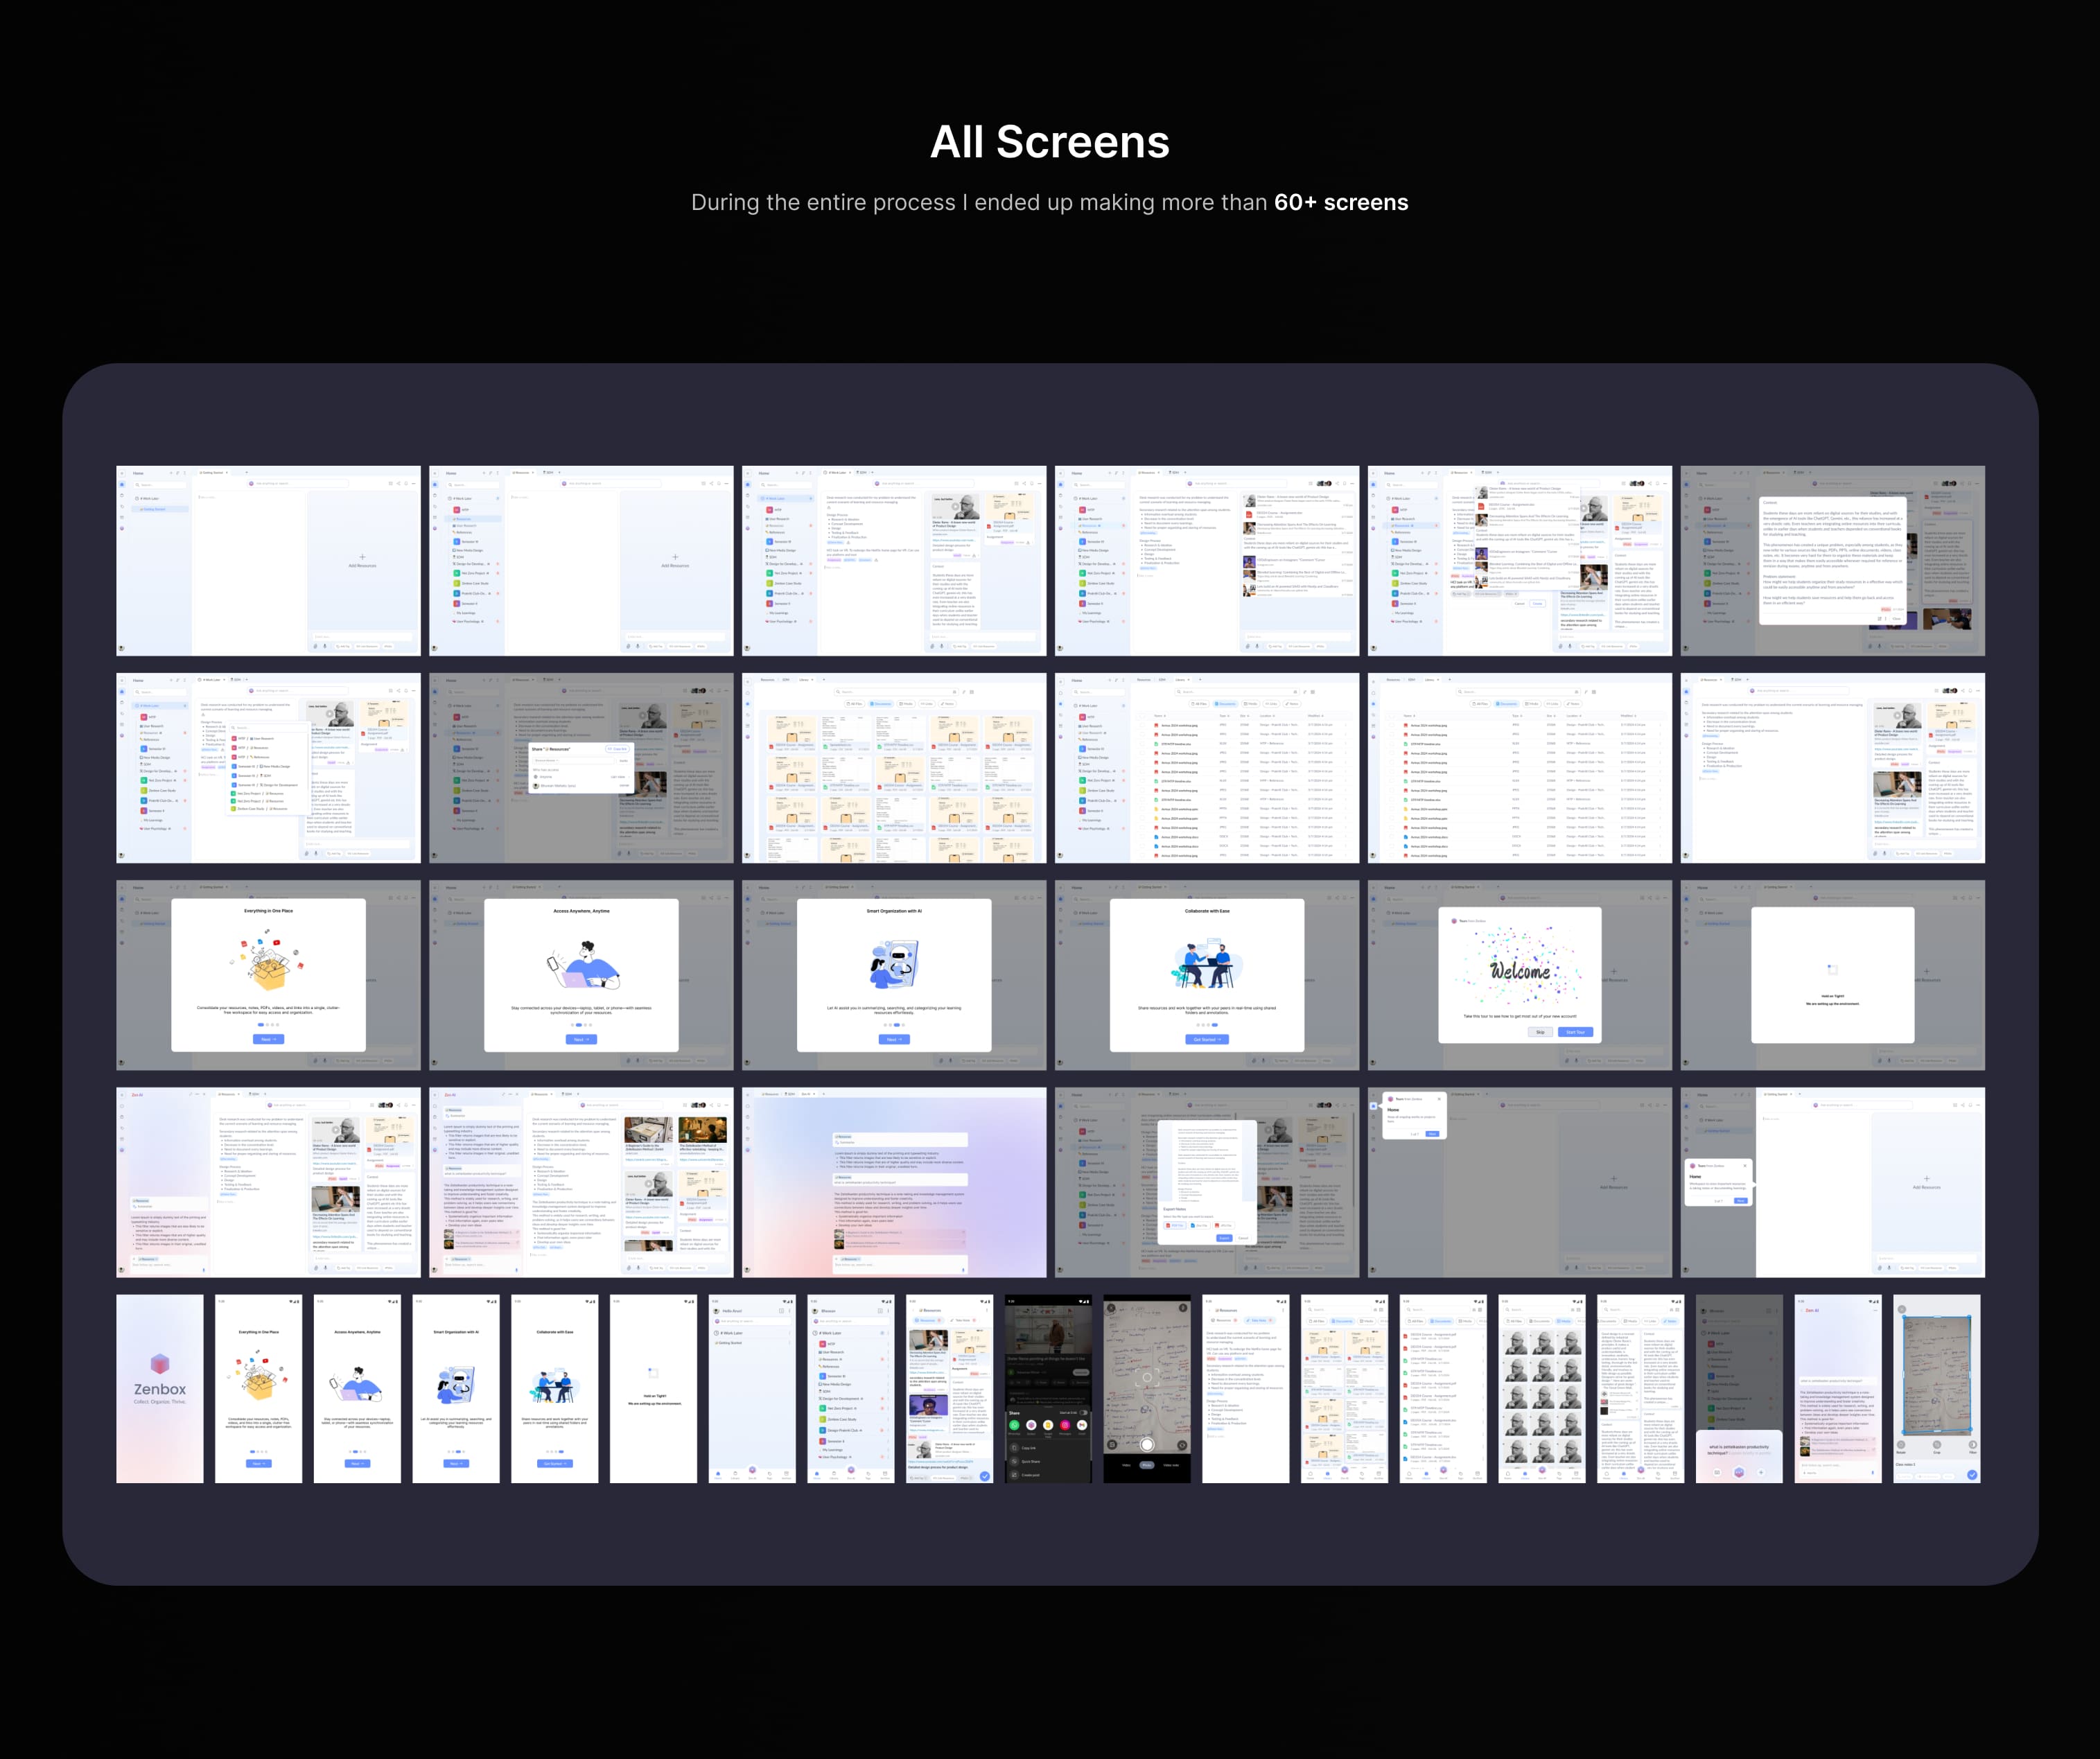
Task: Switch to Video tab on camera screen
Action: pyautogui.click(x=1127, y=1465)
